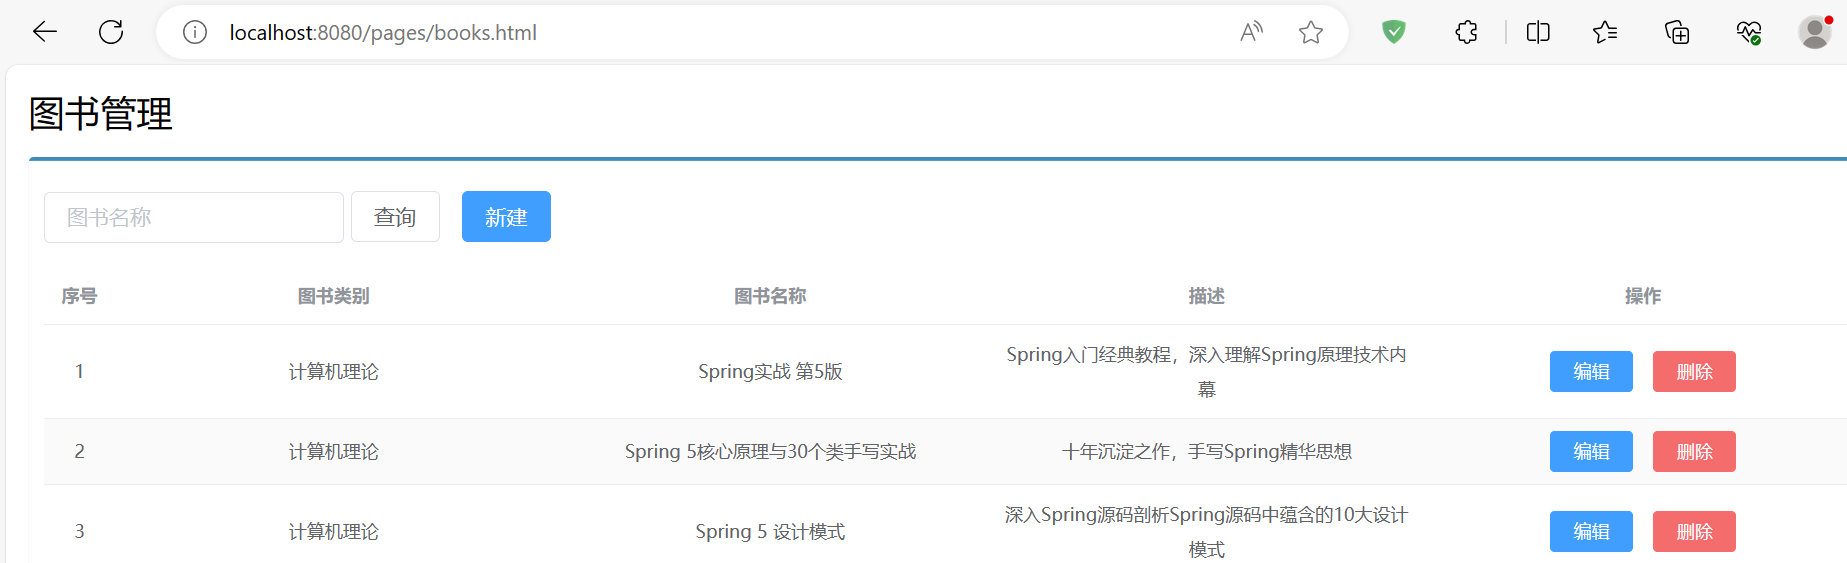The width and height of the screenshot is (1847, 563).
Task: Select the Spring 5核心原理与30个类手写实战 cell
Action: [770, 451]
